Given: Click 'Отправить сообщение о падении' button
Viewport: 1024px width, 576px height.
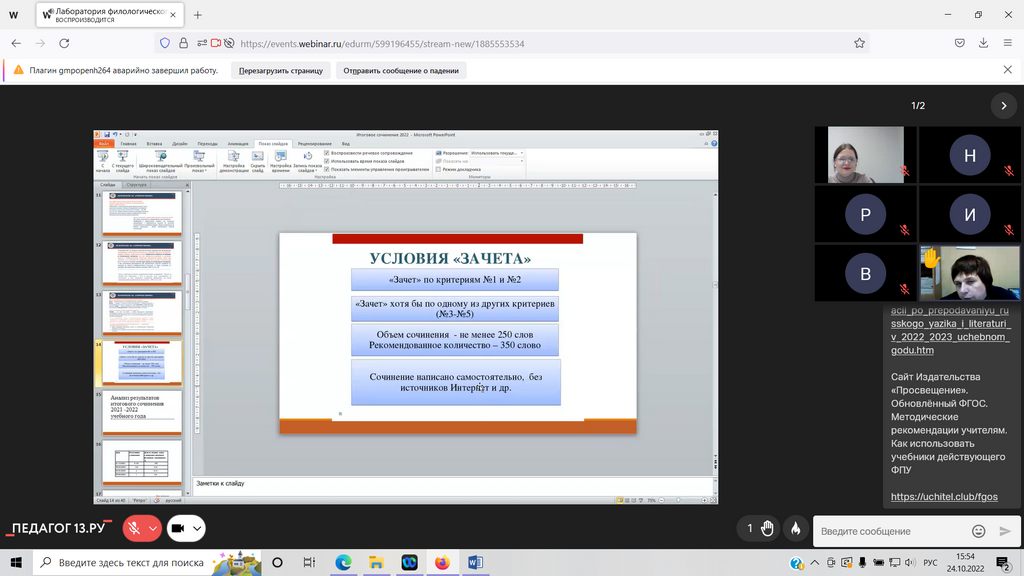Looking at the screenshot, I should 401,71.
